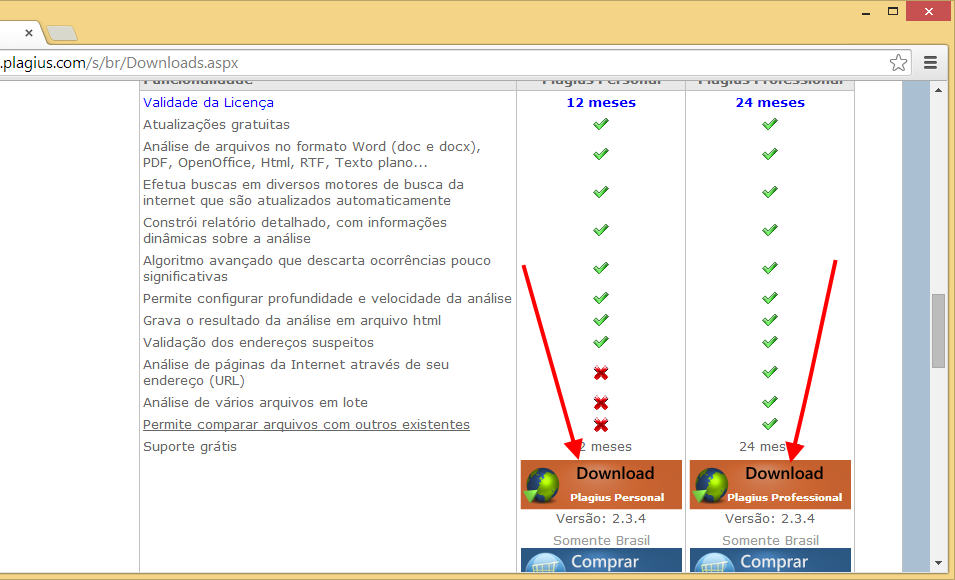Open the comparar arquivos com outros existentes link
This screenshot has width=955, height=580.
[x=304, y=424]
